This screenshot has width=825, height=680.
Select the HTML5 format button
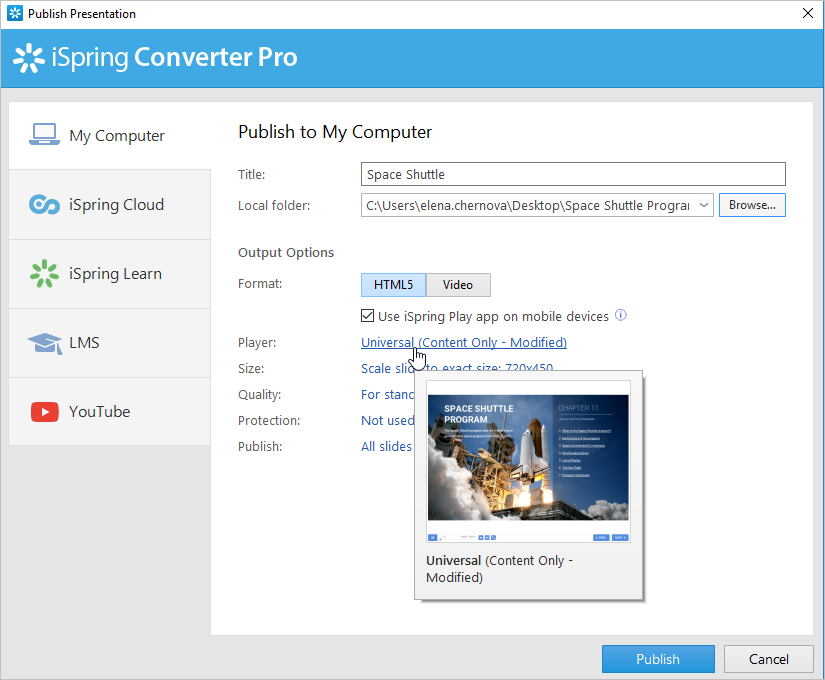coord(393,285)
